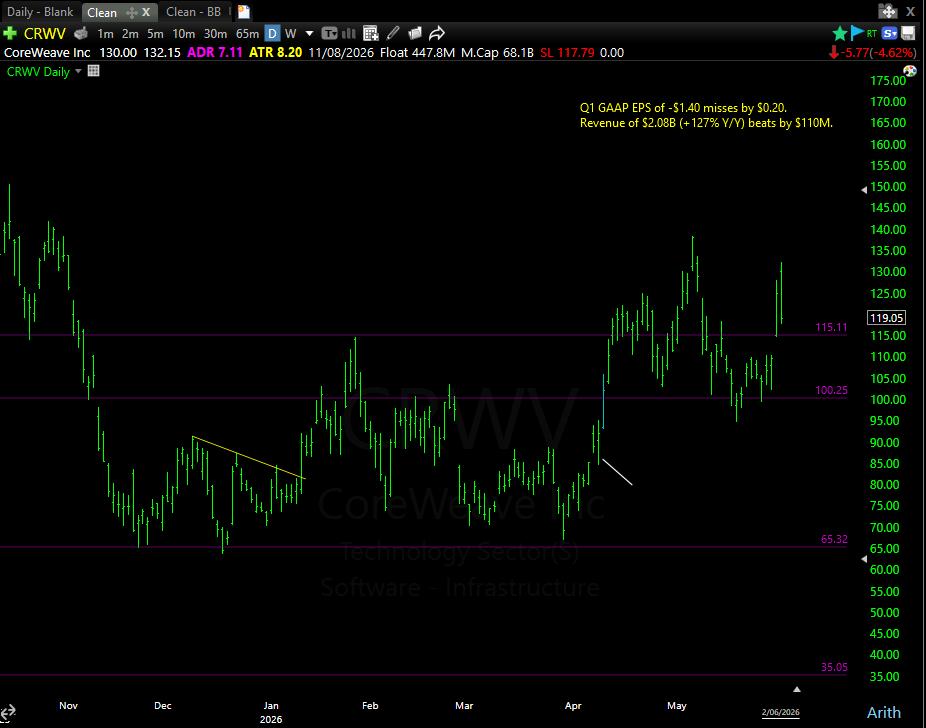The image size is (926, 728).
Task: Click the share arrow icon
Action: pos(436,33)
